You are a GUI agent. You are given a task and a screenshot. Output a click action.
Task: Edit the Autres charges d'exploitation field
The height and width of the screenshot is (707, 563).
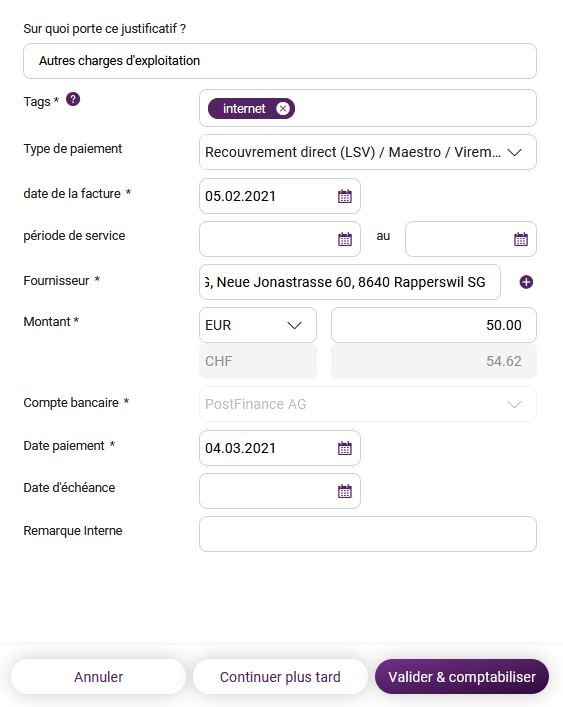tap(280, 61)
